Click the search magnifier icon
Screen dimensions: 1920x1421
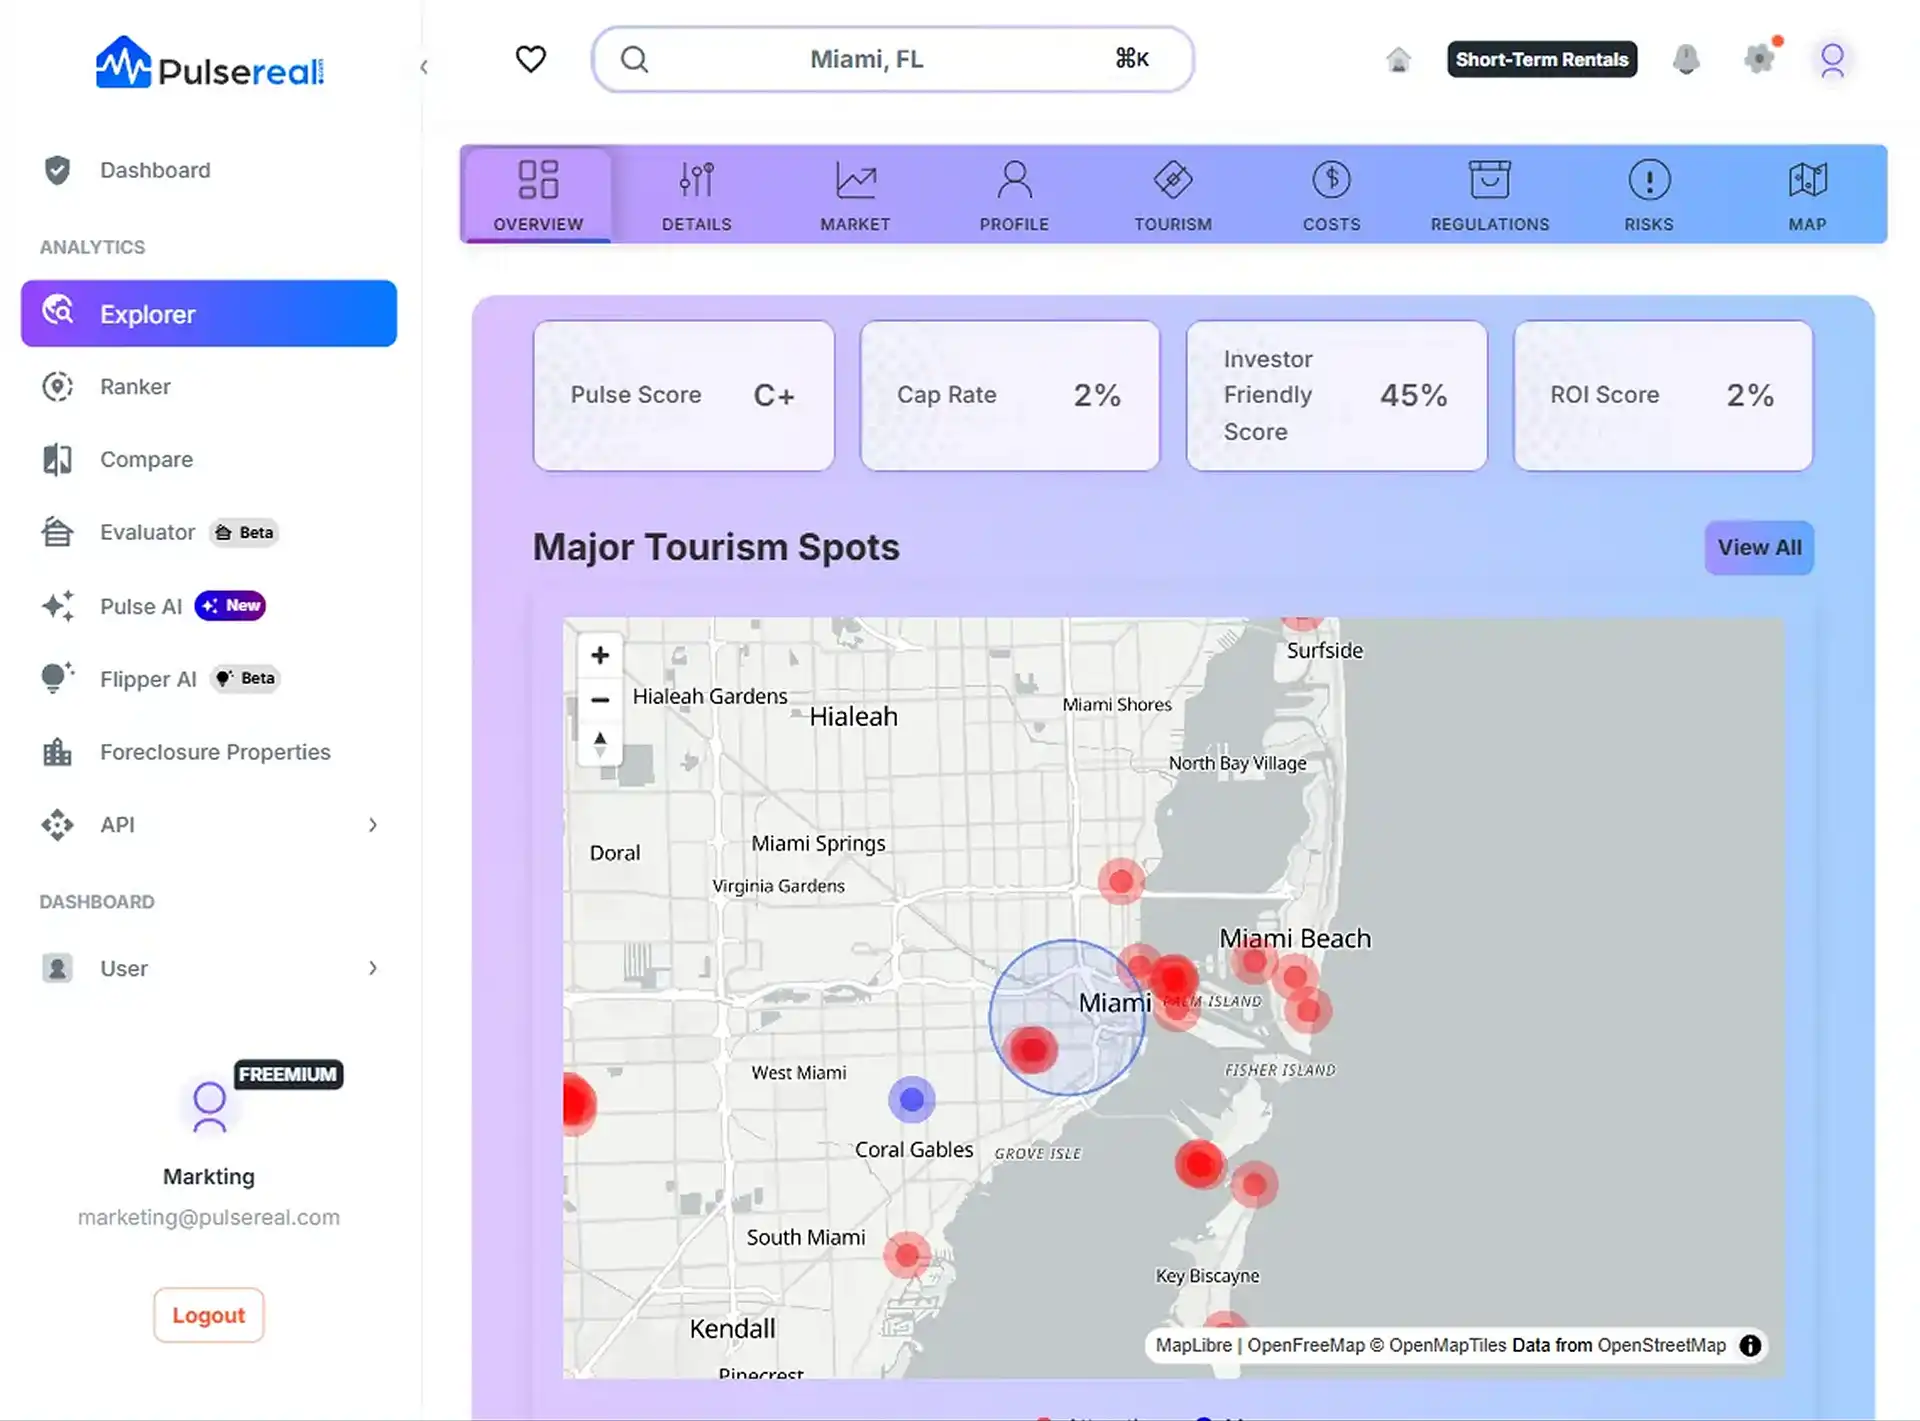[634, 59]
